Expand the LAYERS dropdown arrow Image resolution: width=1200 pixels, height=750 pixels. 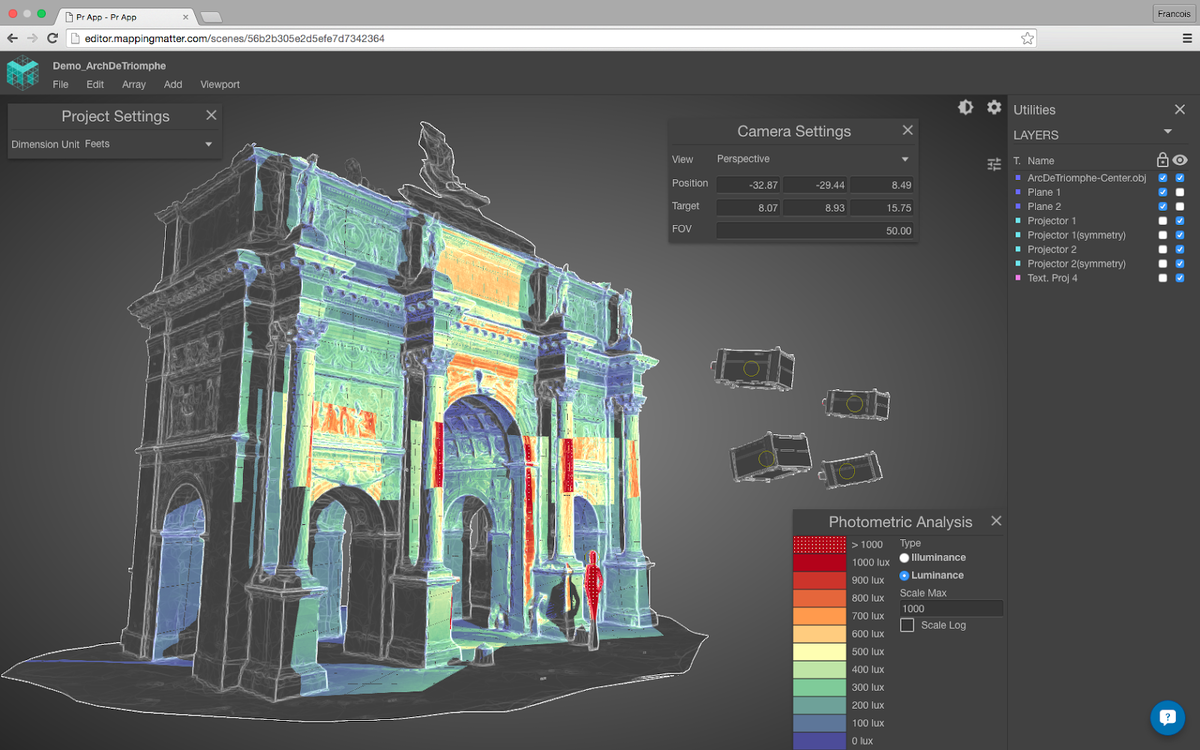click(1167, 132)
